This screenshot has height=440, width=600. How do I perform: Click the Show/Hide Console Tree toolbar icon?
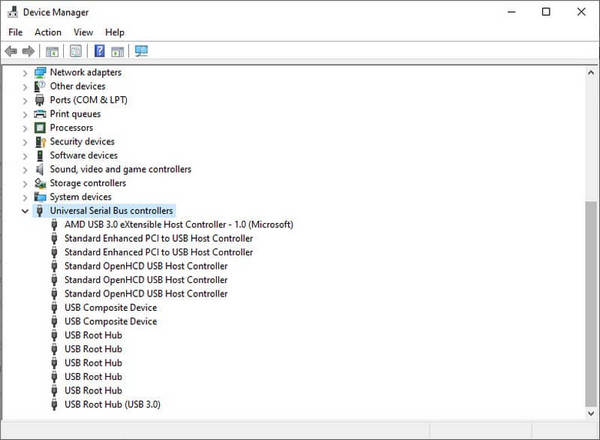point(52,51)
